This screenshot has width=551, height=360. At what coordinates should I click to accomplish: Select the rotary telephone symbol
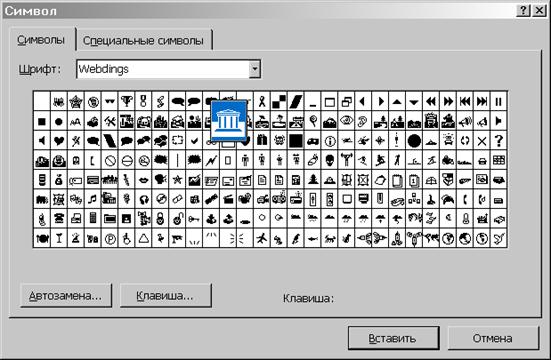pos(59,219)
